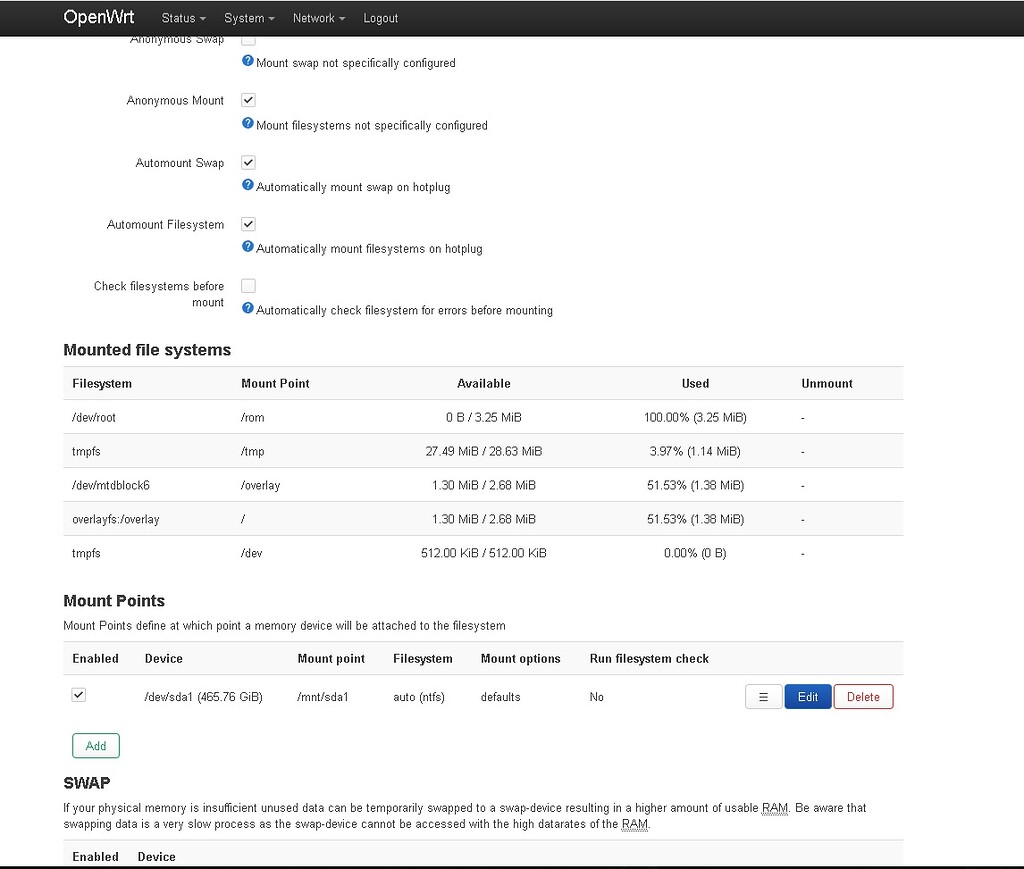1024x869 pixels.
Task: Delete the /dev/sda1 mount point entry
Action: point(863,696)
